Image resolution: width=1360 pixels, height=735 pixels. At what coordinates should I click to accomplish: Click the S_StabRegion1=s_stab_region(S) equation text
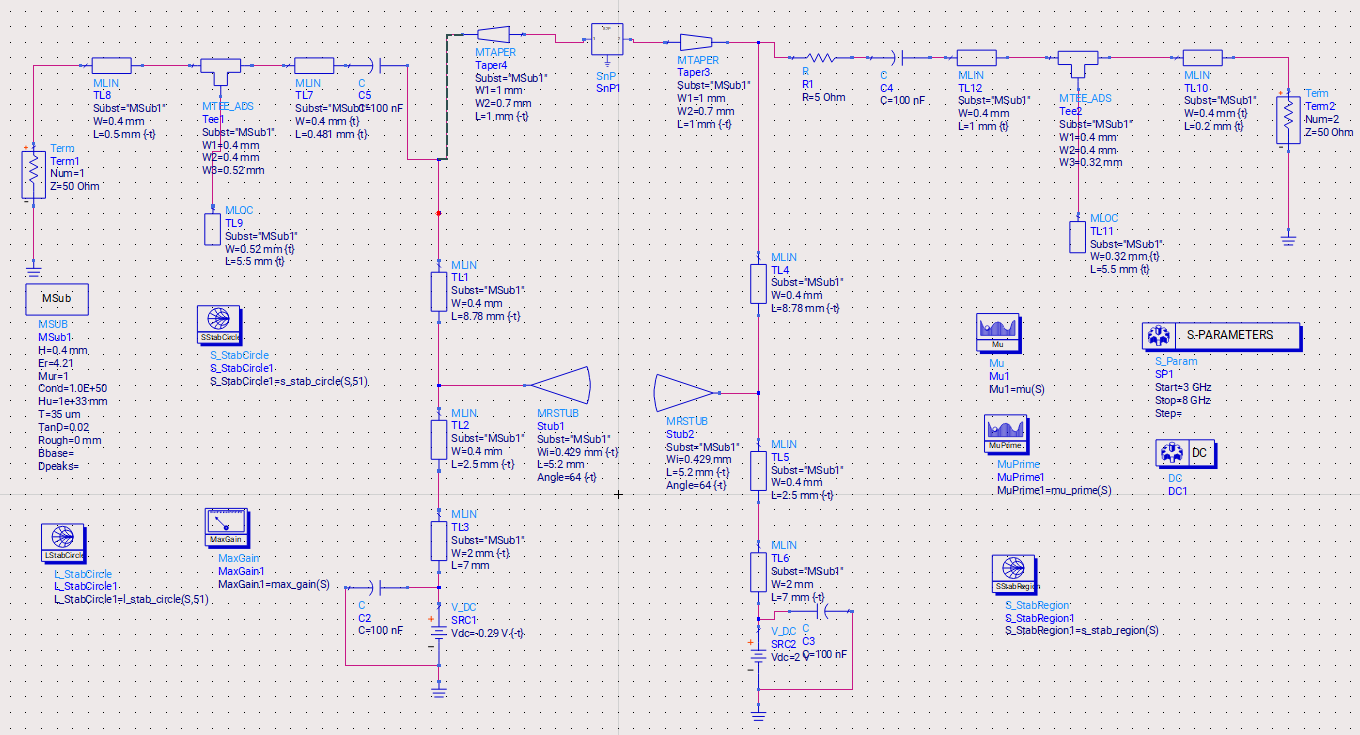1082,631
